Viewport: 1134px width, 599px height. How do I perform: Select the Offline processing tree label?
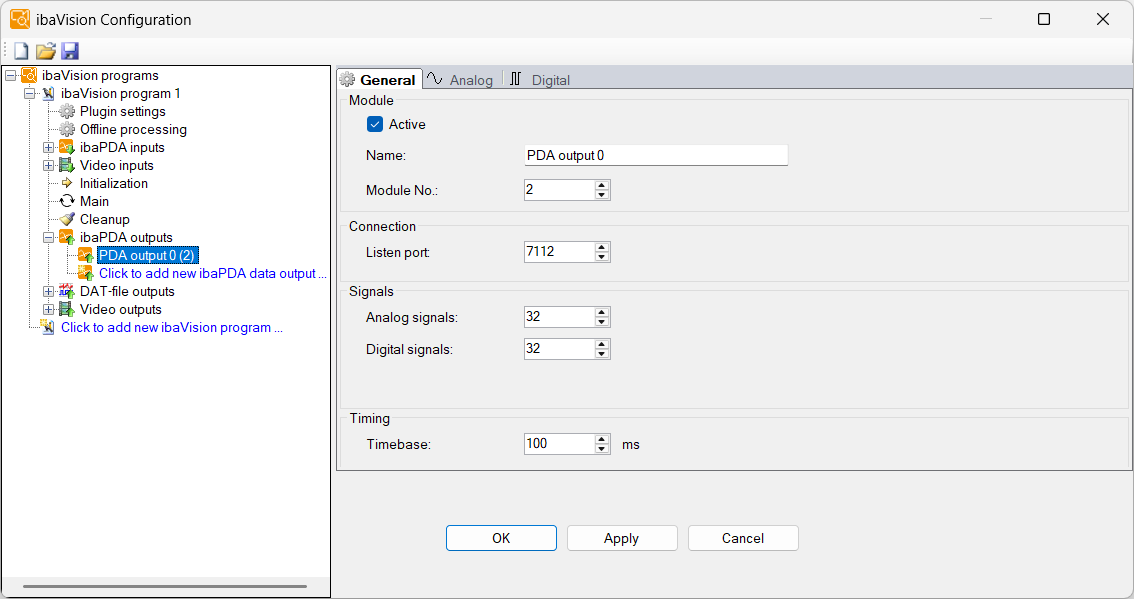[x=133, y=129]
